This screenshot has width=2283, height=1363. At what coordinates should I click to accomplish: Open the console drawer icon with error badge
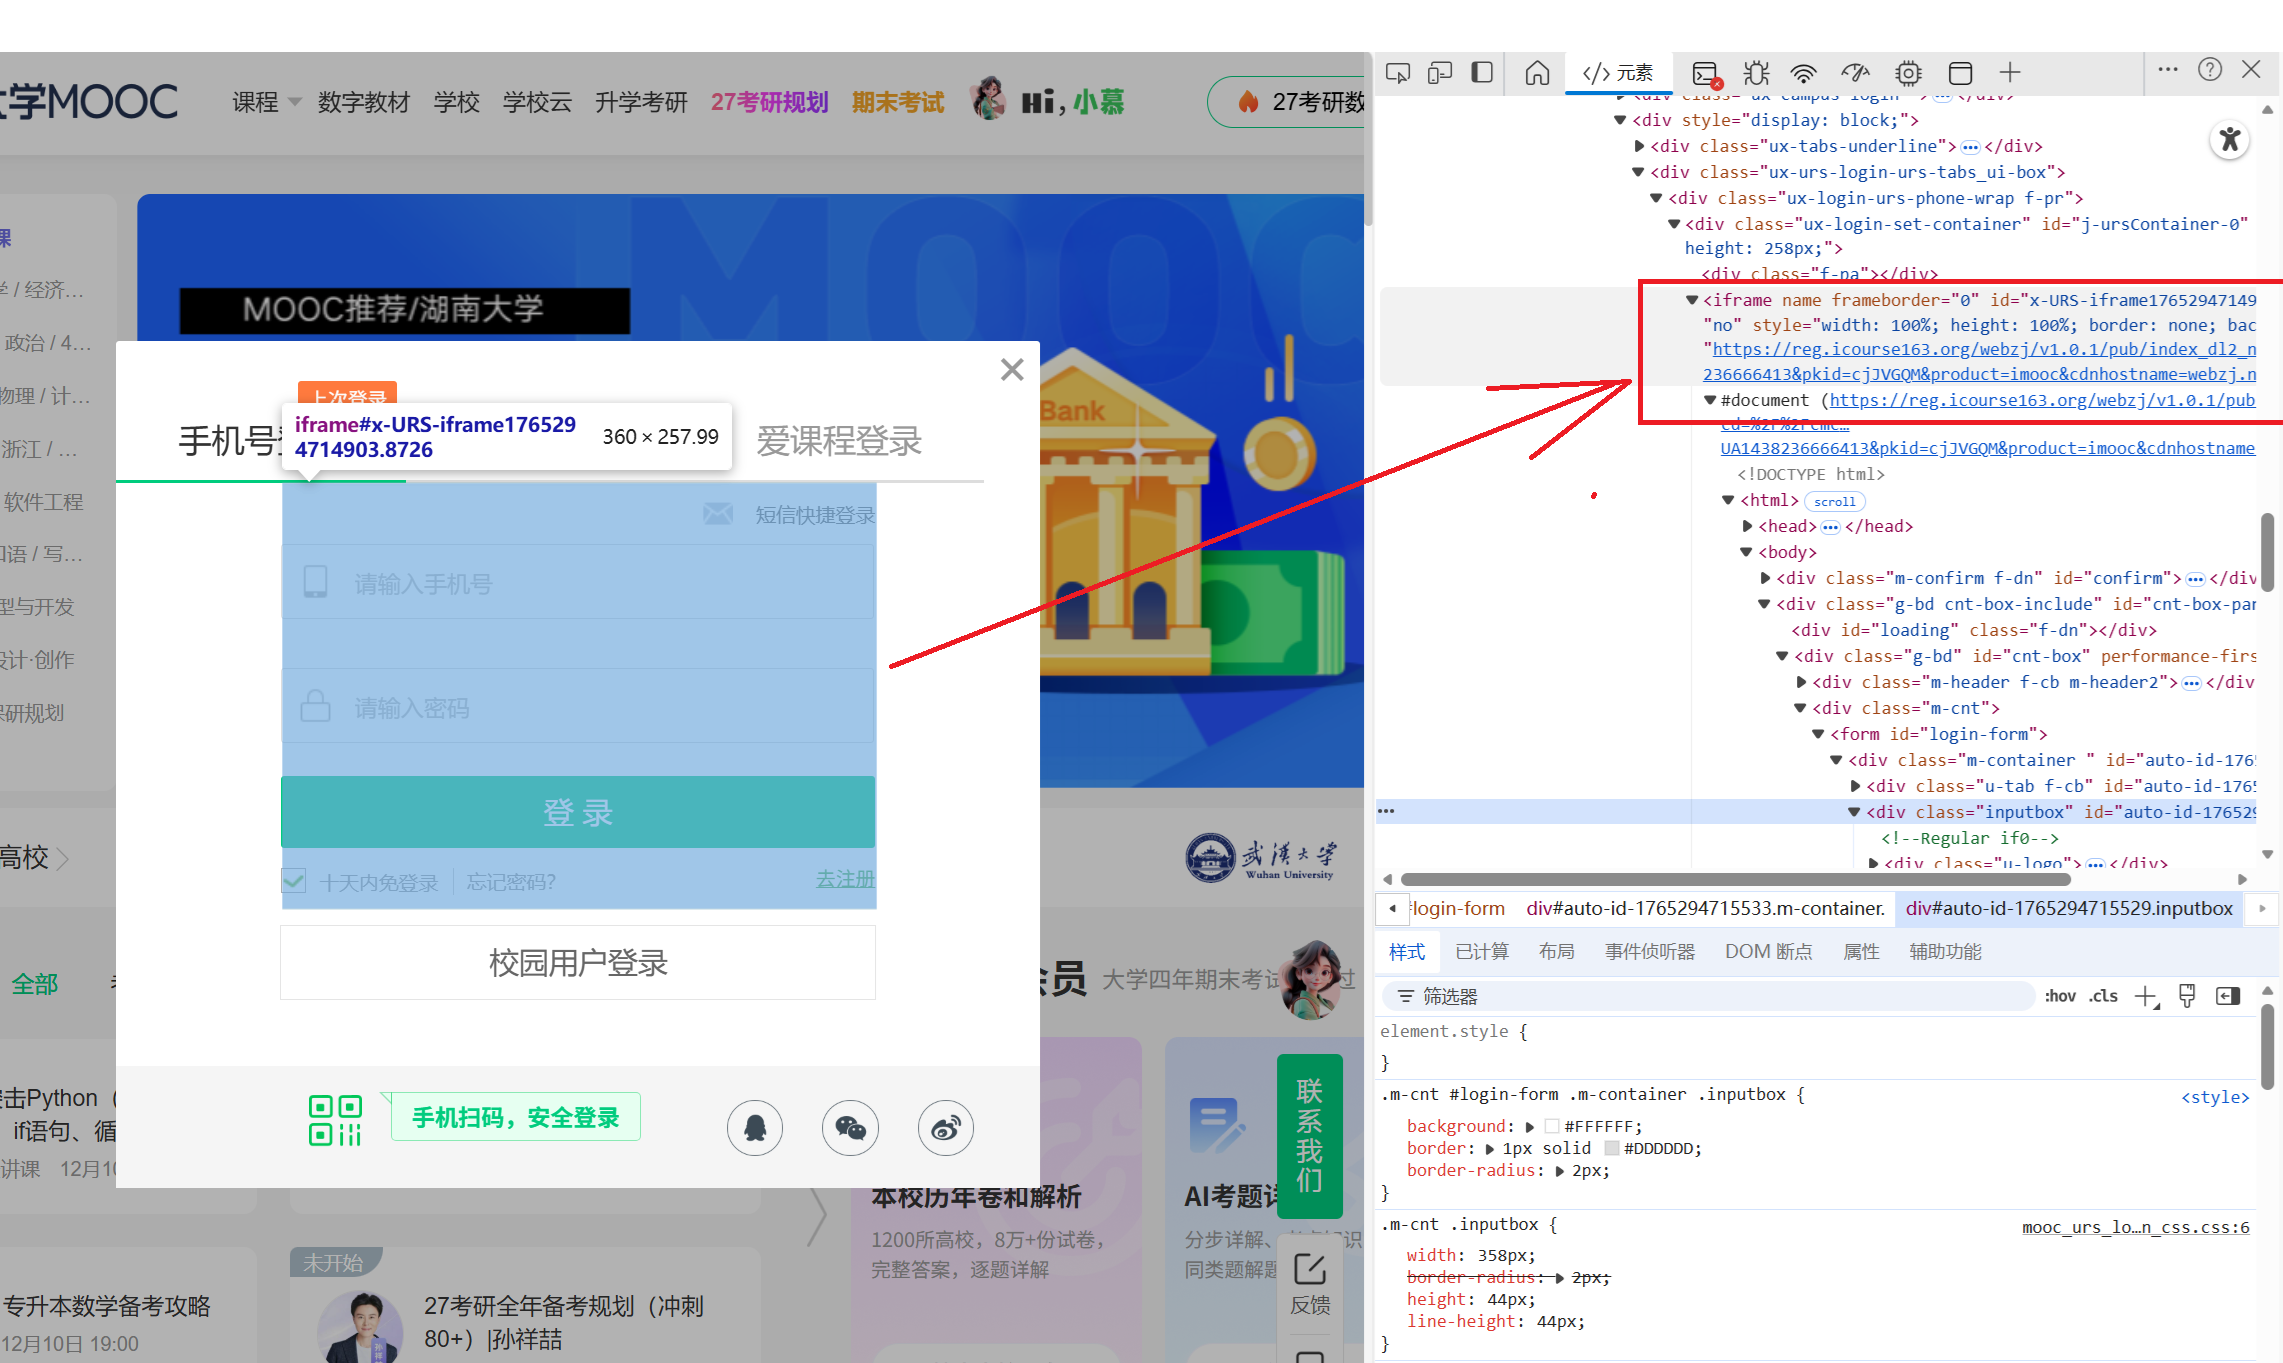click(x=1704, y=73)
